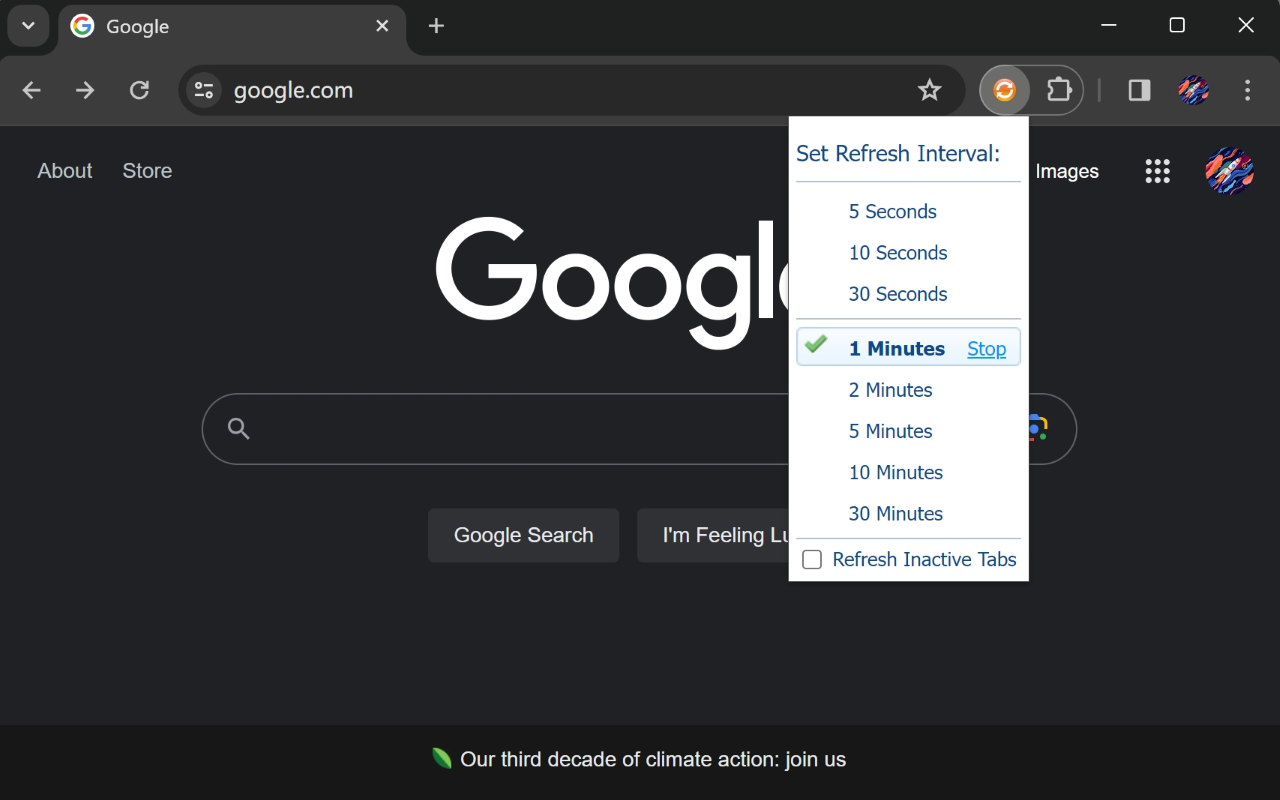
Task: Choose the 30 Minutes refresh interval
Action: point(895,514)
